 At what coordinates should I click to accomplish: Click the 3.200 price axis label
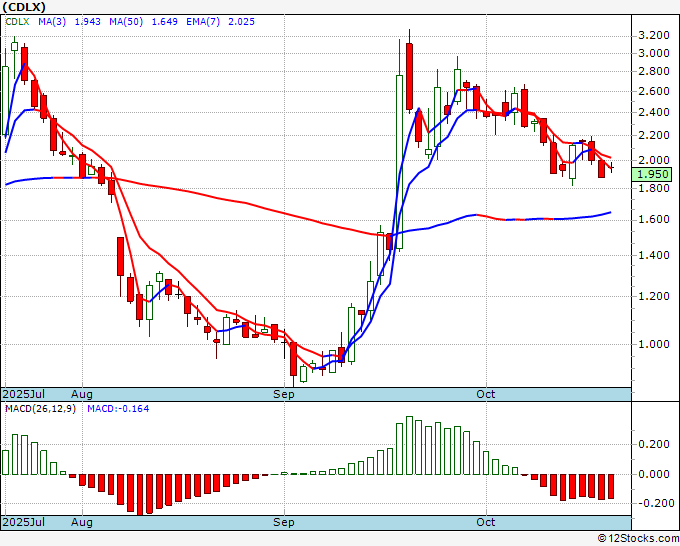click(x=654, y=34)
